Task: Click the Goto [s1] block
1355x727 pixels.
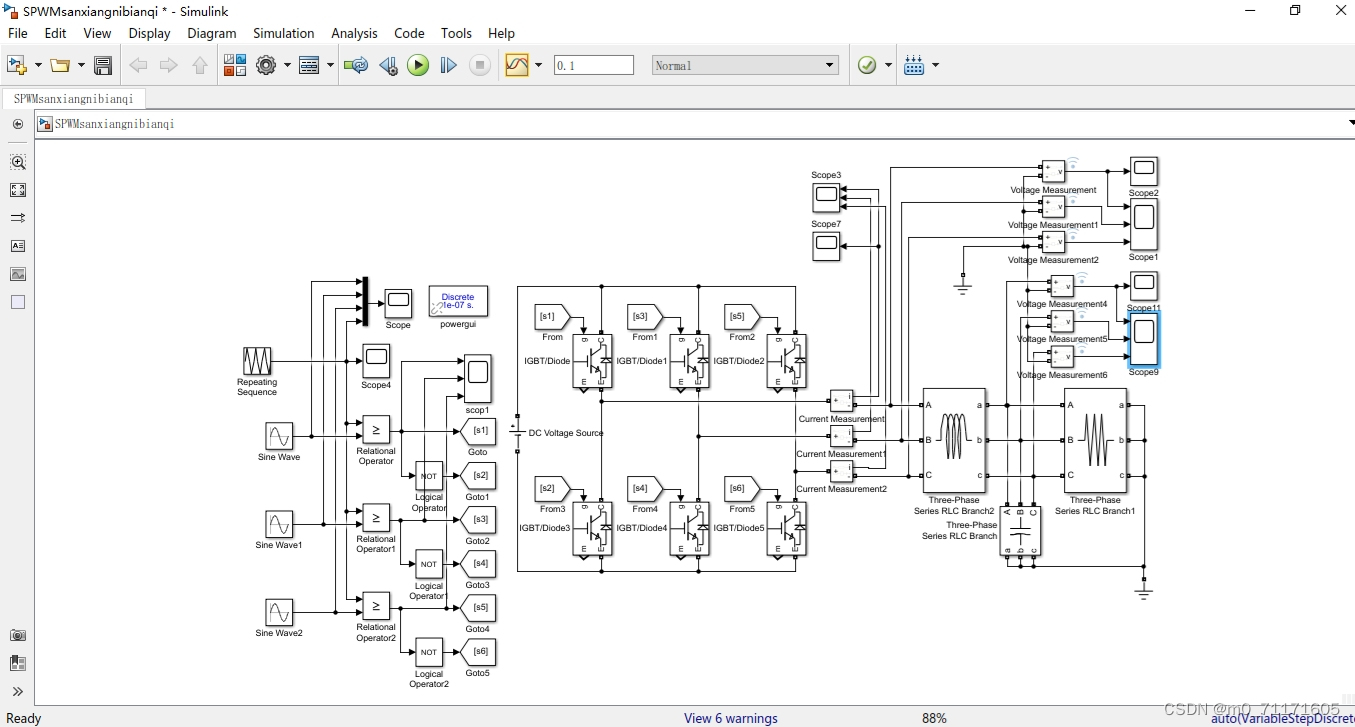Action: click(478, 431)
